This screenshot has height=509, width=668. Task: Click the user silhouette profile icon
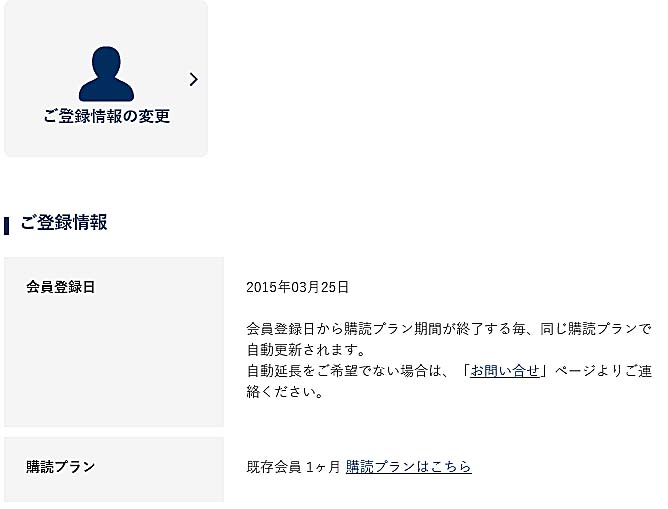click(x=107, y=74)
